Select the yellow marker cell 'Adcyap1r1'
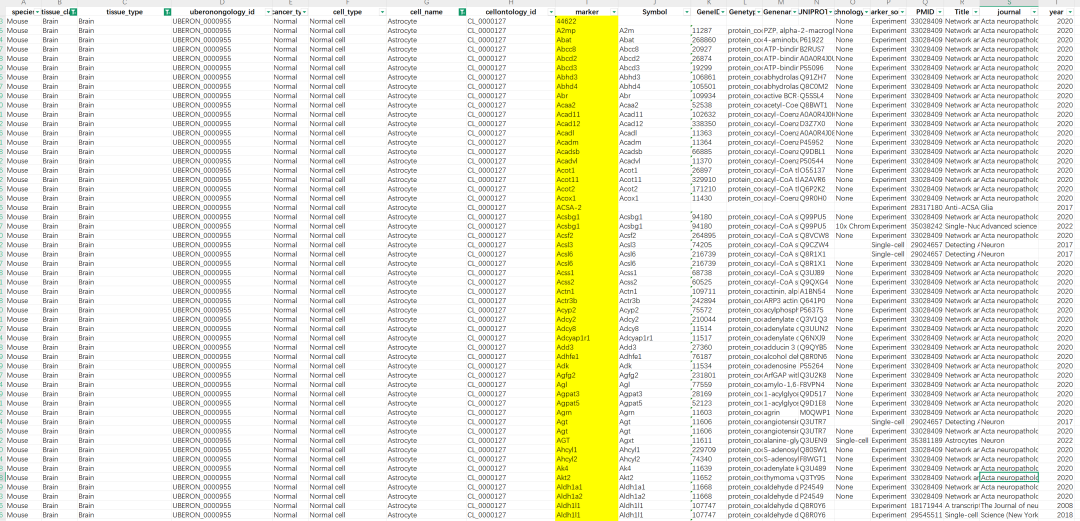 click(x=587, y=338)
